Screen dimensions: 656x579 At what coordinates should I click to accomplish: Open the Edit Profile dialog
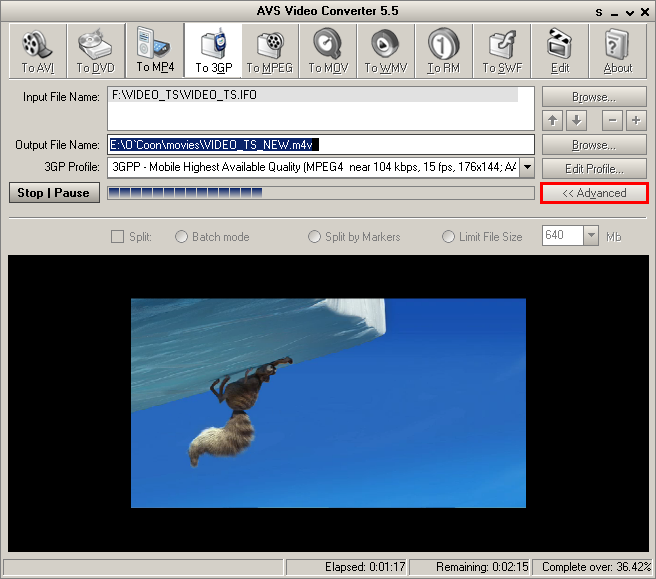point(594,169)
